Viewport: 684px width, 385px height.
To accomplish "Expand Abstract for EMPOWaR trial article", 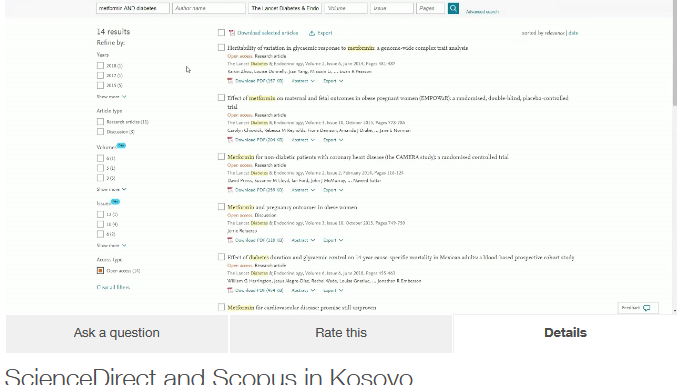I will (303, 140).
